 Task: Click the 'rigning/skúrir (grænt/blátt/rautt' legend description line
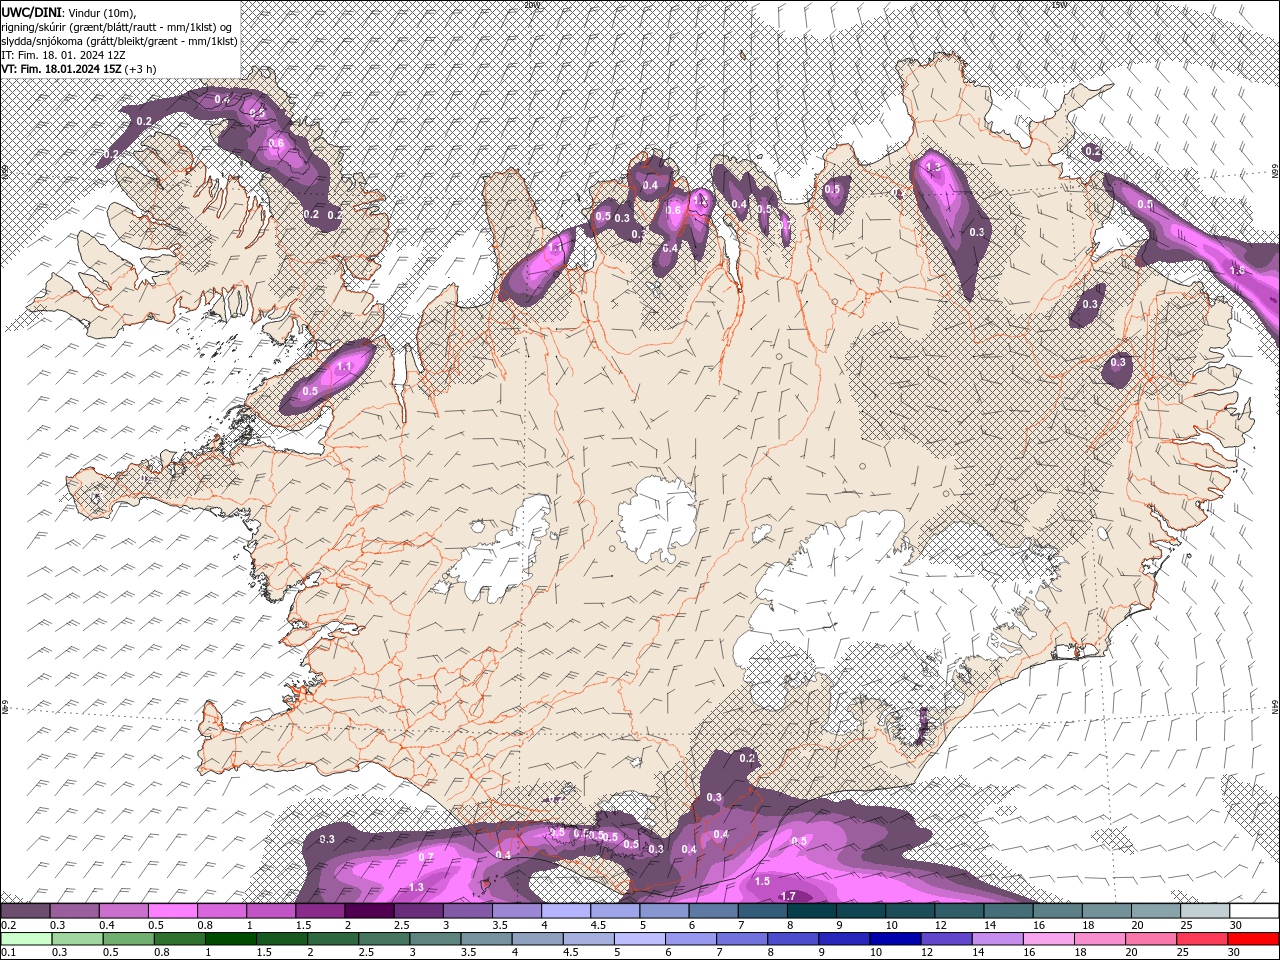point(117,26)
